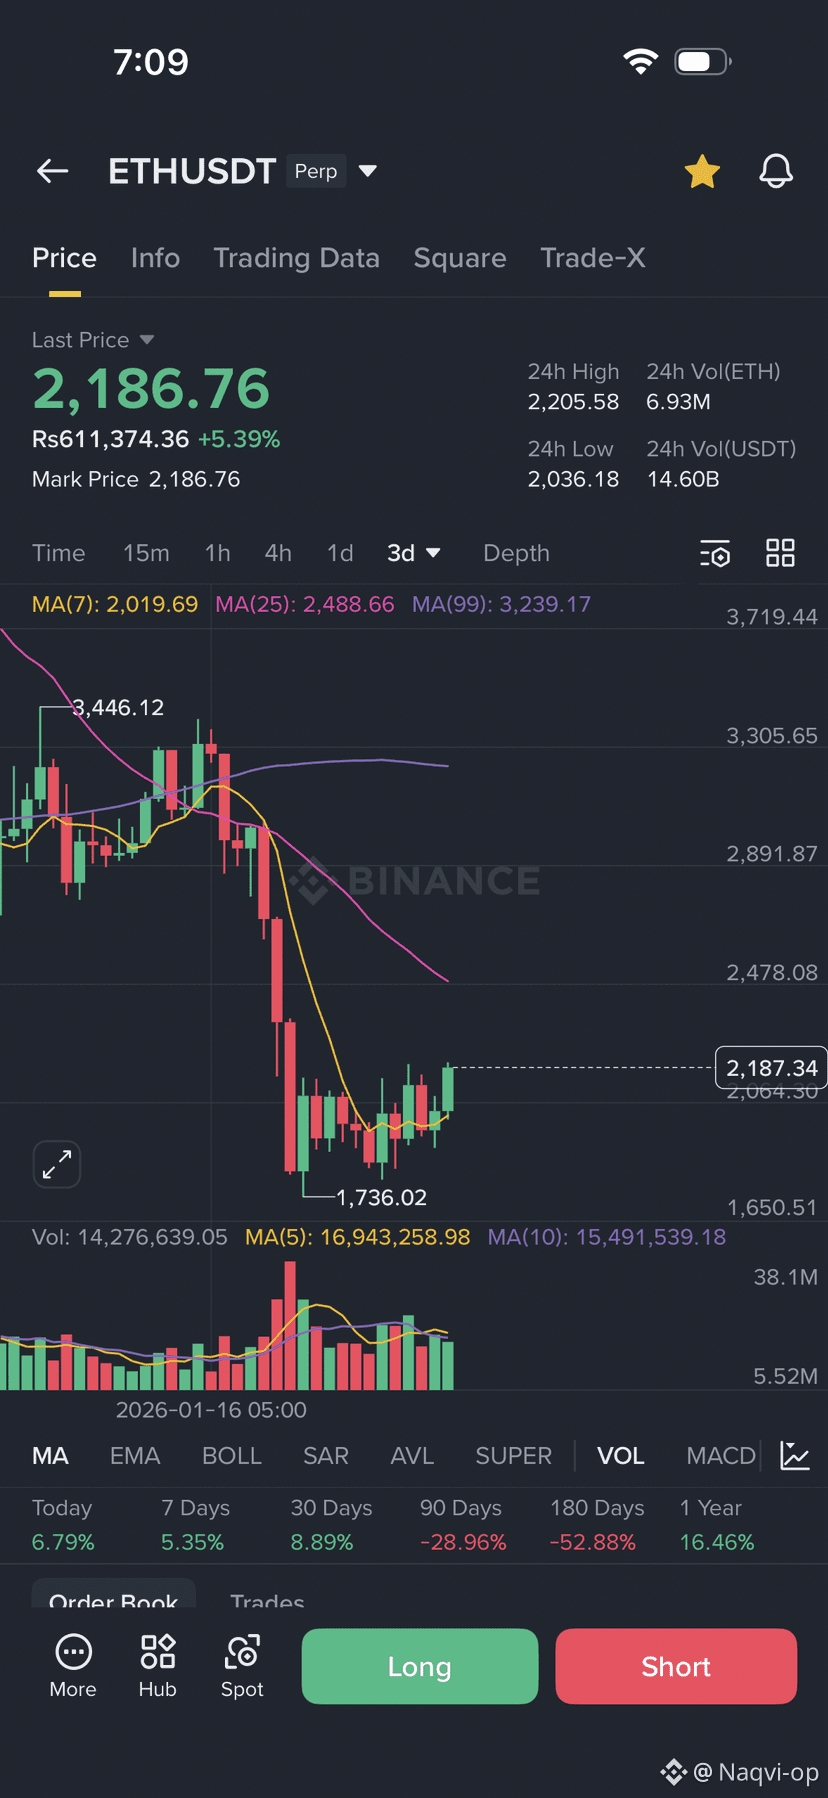Toggle the MACD indicator

point(721,1456)
